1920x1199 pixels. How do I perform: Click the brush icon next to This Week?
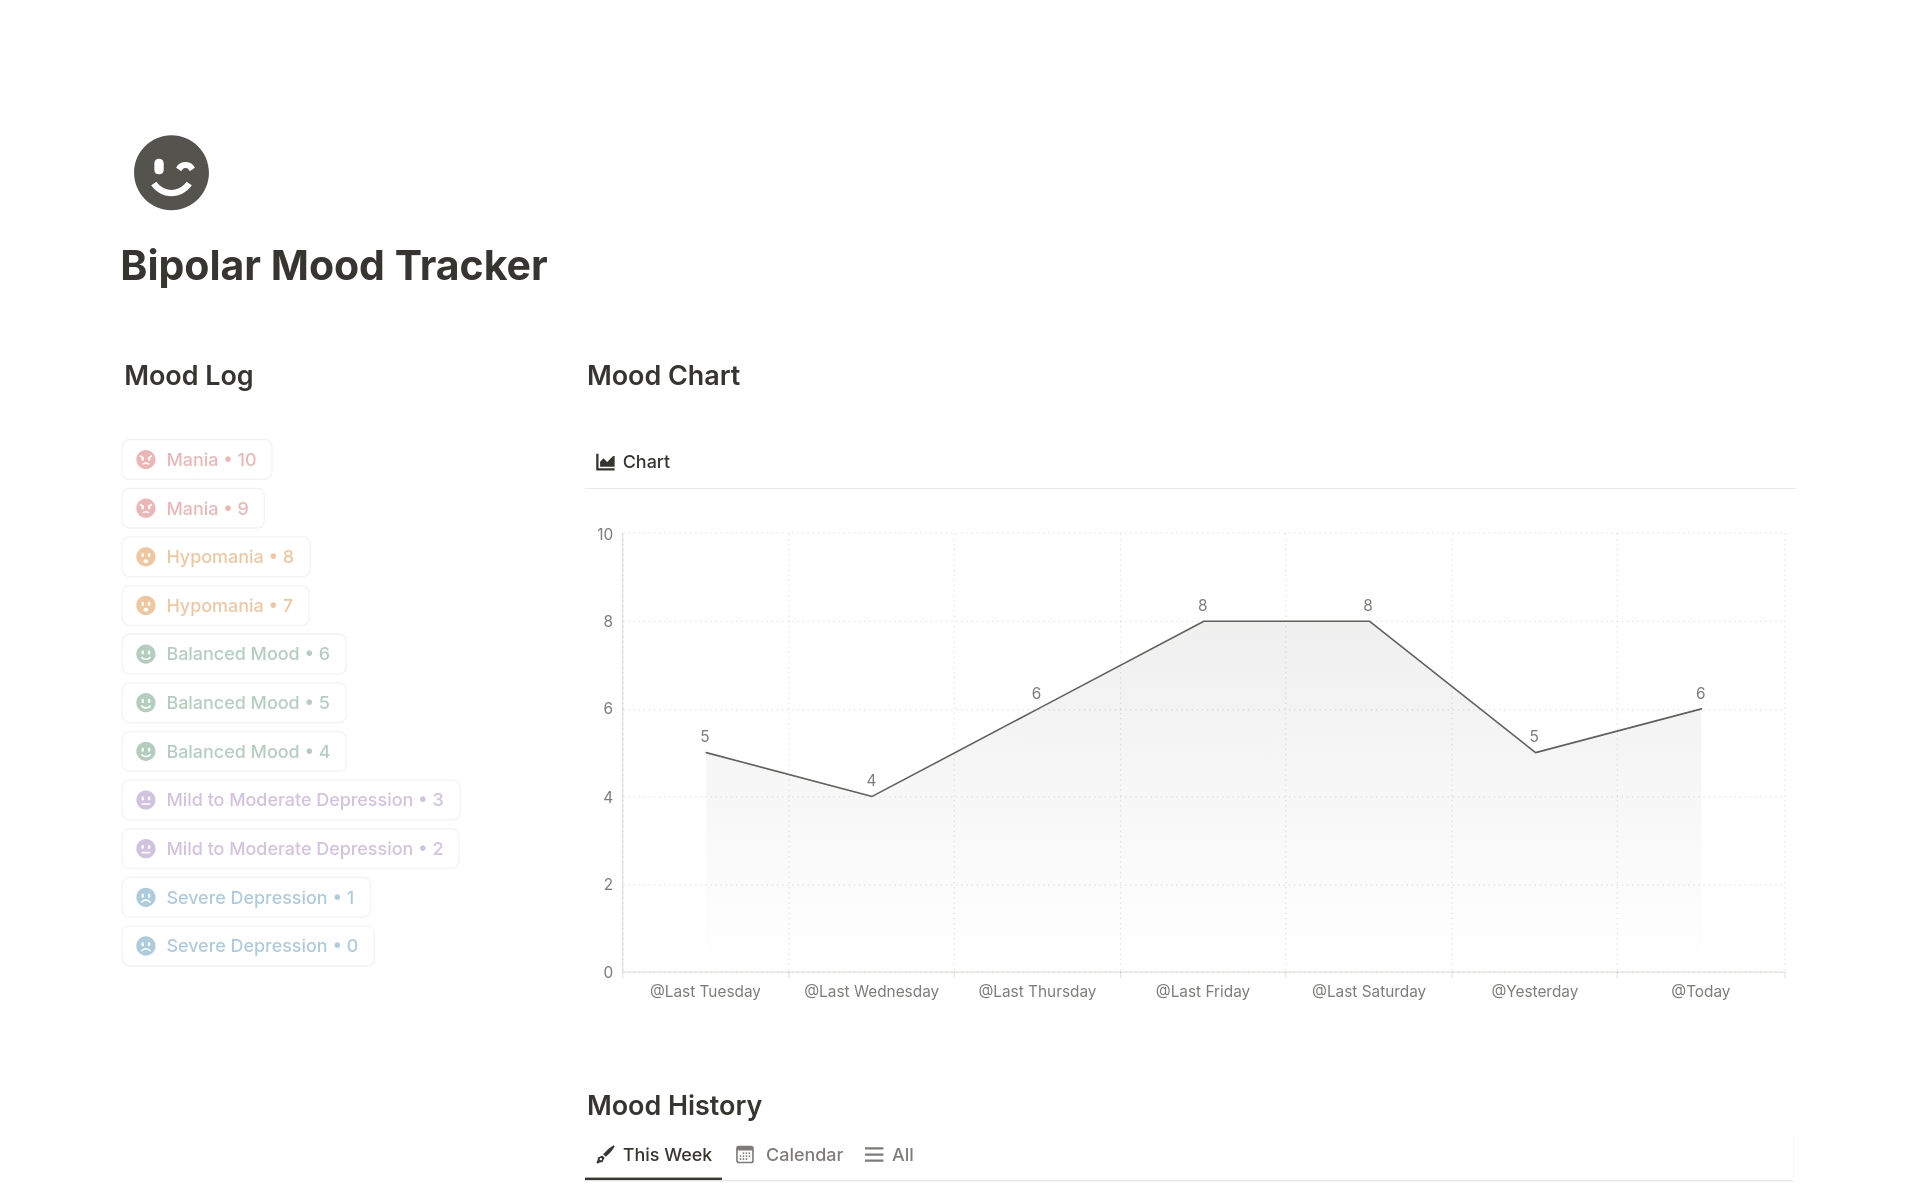coord(605,1155)
